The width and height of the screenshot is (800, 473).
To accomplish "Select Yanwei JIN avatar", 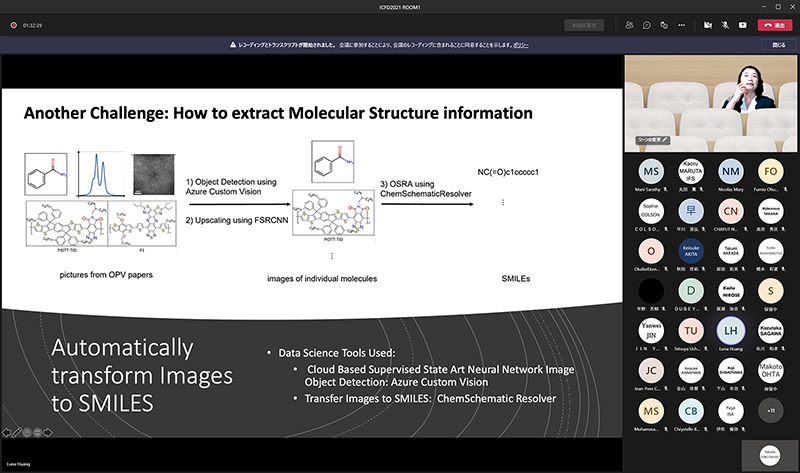I will pos(651,331).
